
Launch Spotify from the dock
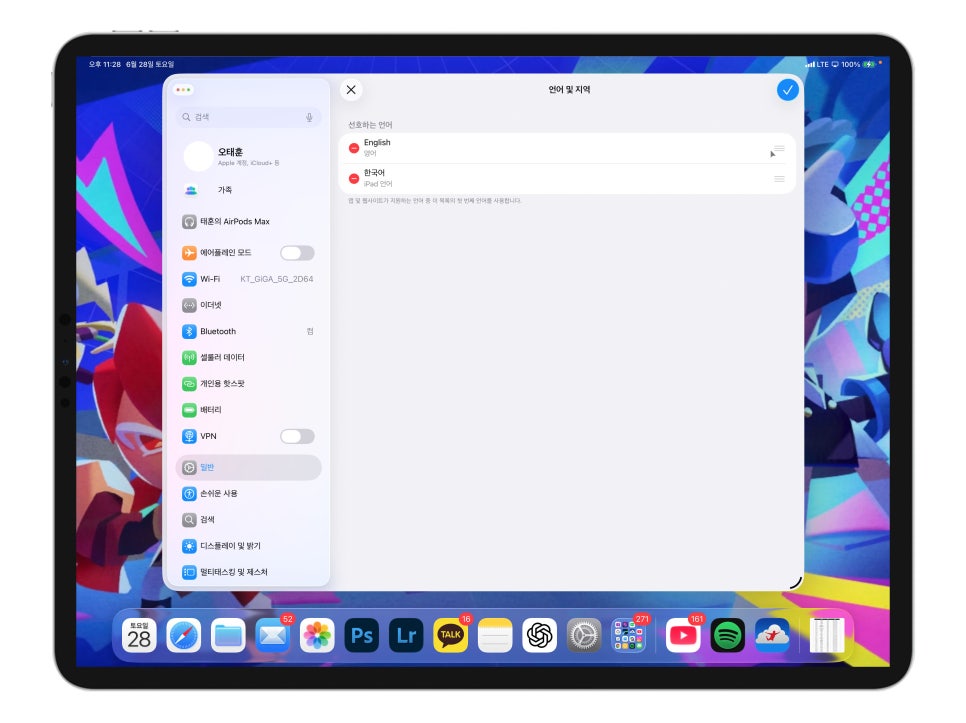click(728, 636)
